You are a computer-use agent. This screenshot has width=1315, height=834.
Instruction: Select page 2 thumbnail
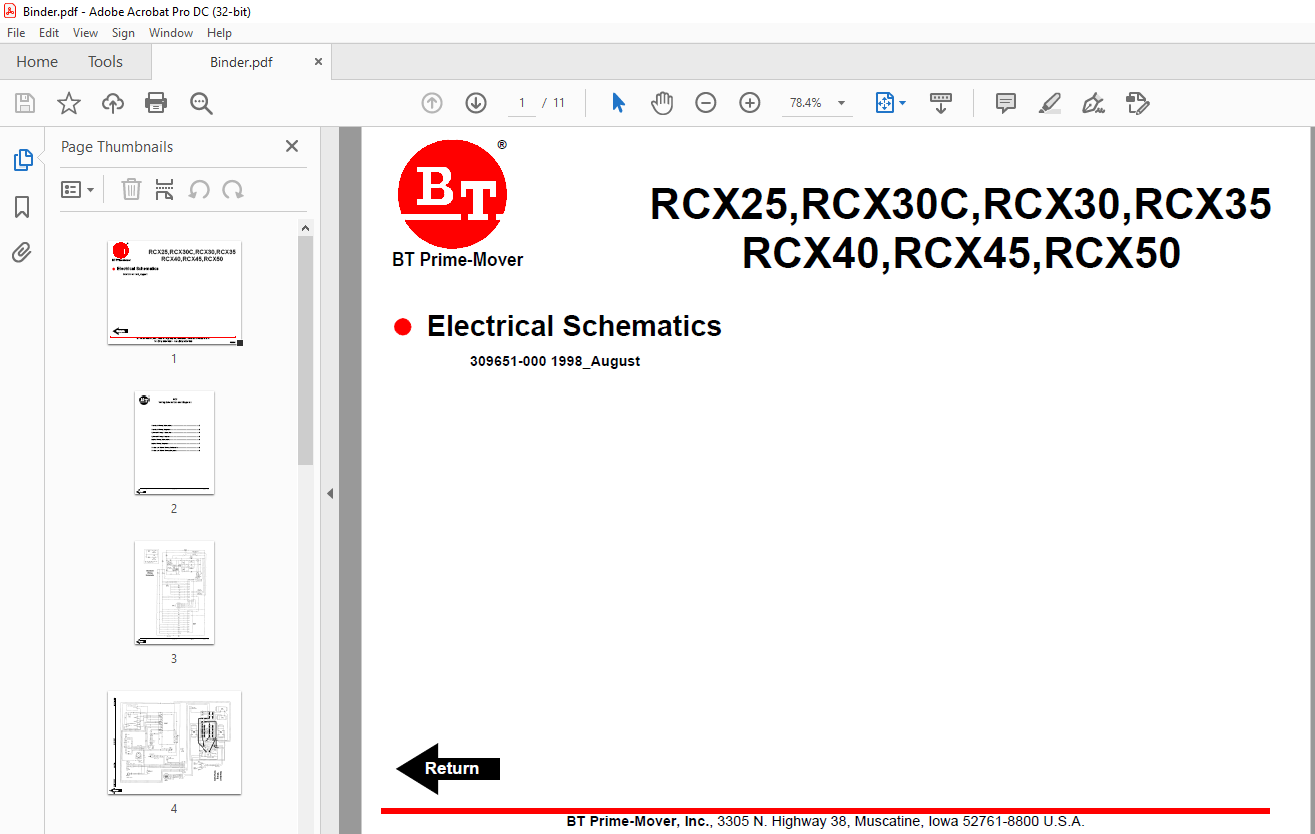point(174,443)
